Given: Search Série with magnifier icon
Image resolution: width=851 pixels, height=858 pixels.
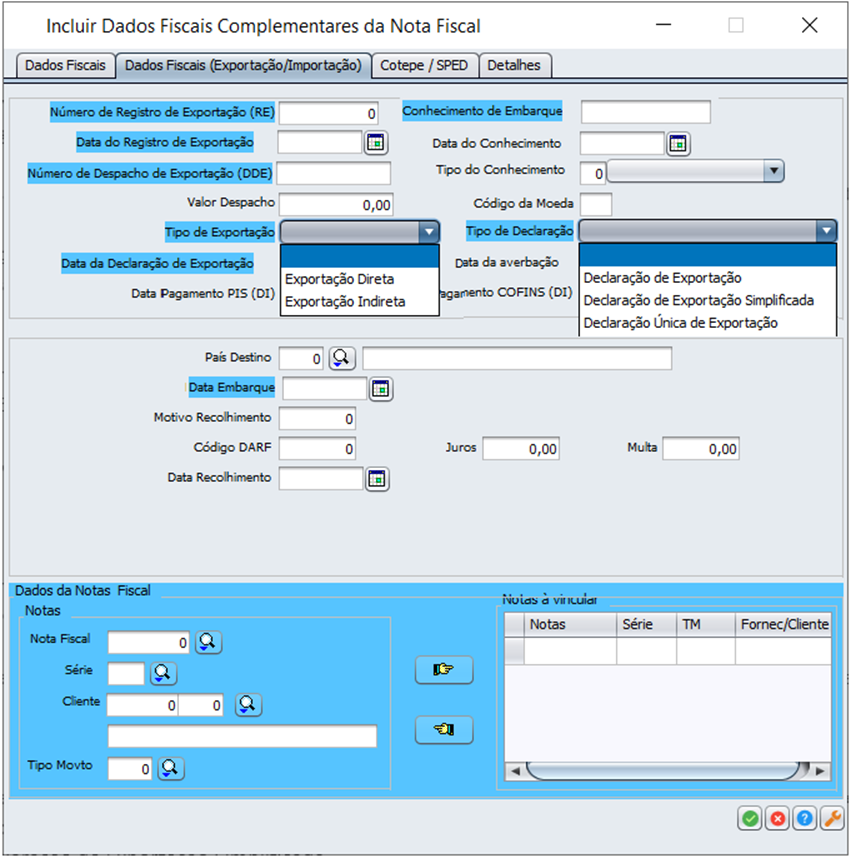Looking at the screenshot, I should (x=164, y=673).
